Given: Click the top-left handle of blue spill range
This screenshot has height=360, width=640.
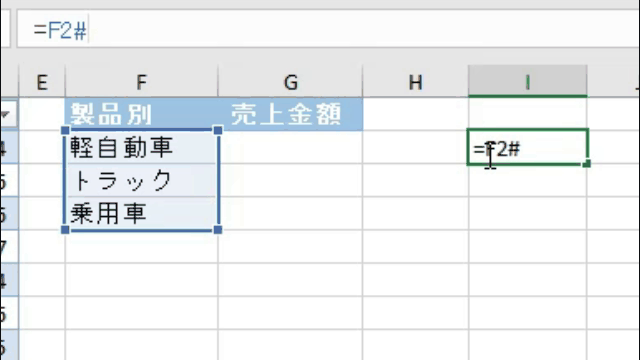Looking at the screenshot, I should [x=65, y=130].
